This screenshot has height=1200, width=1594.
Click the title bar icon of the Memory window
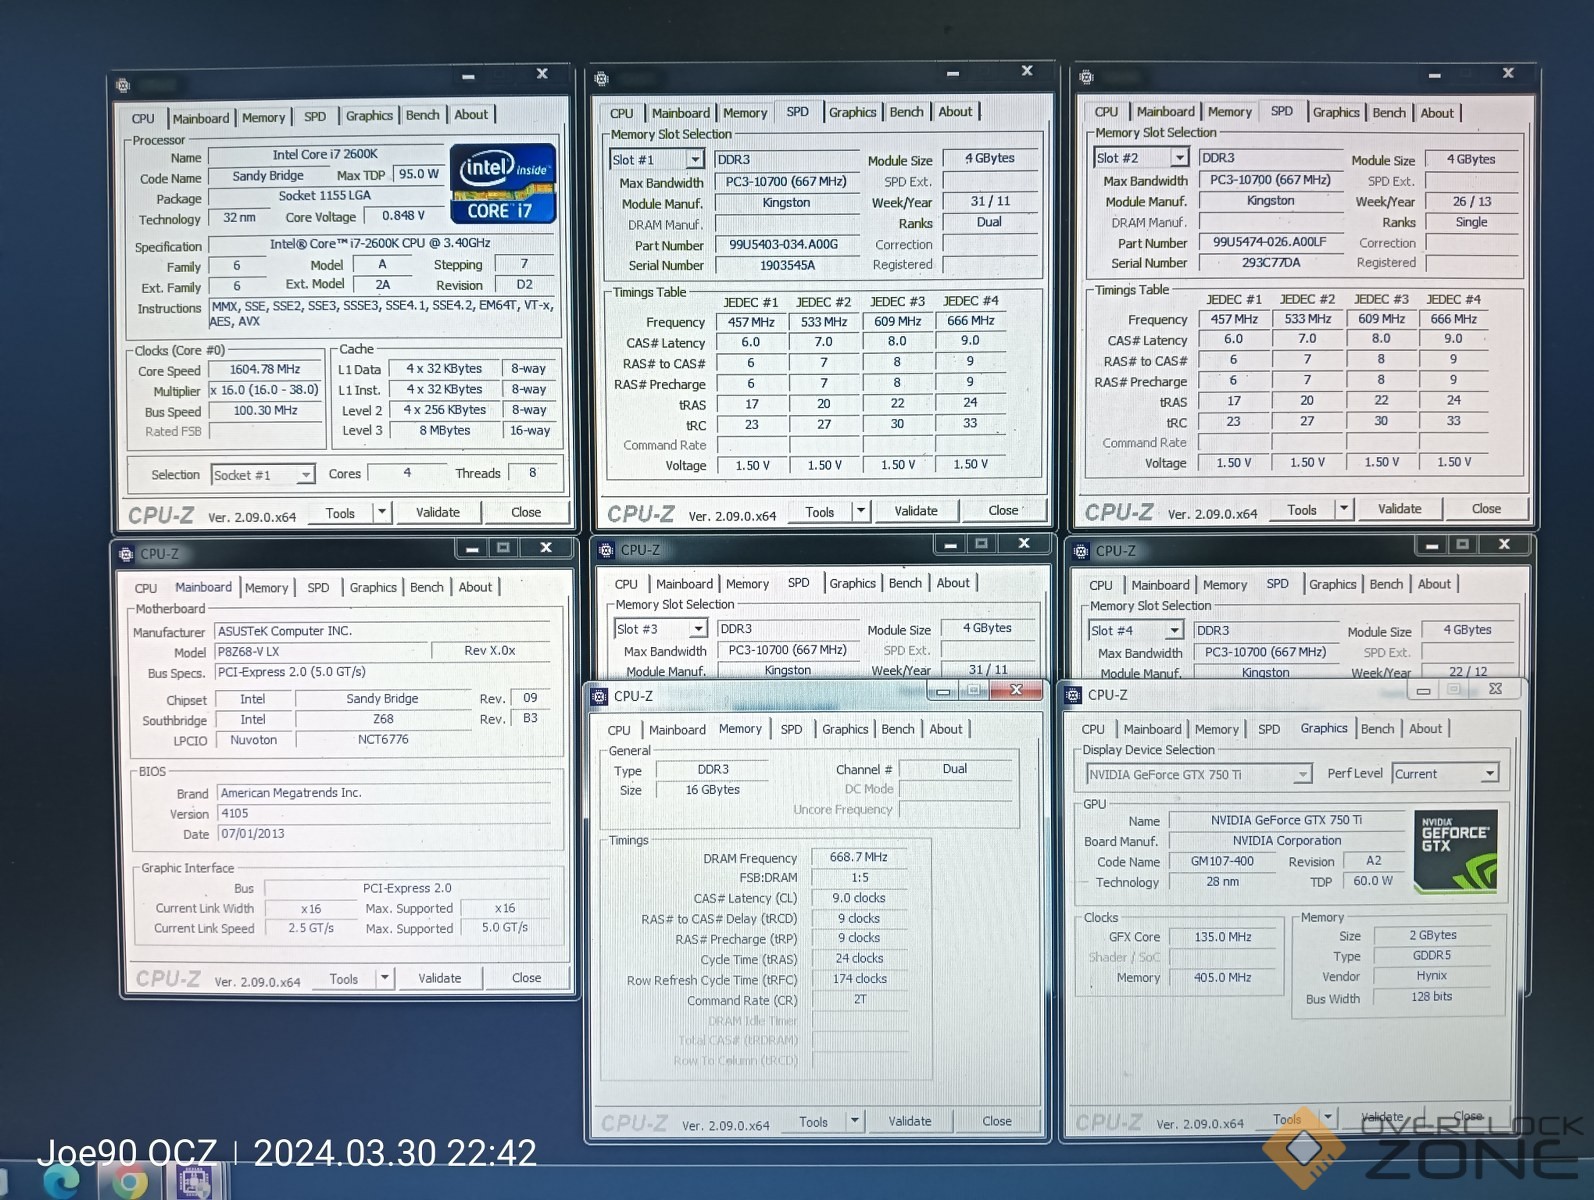[x=599, y=696]
